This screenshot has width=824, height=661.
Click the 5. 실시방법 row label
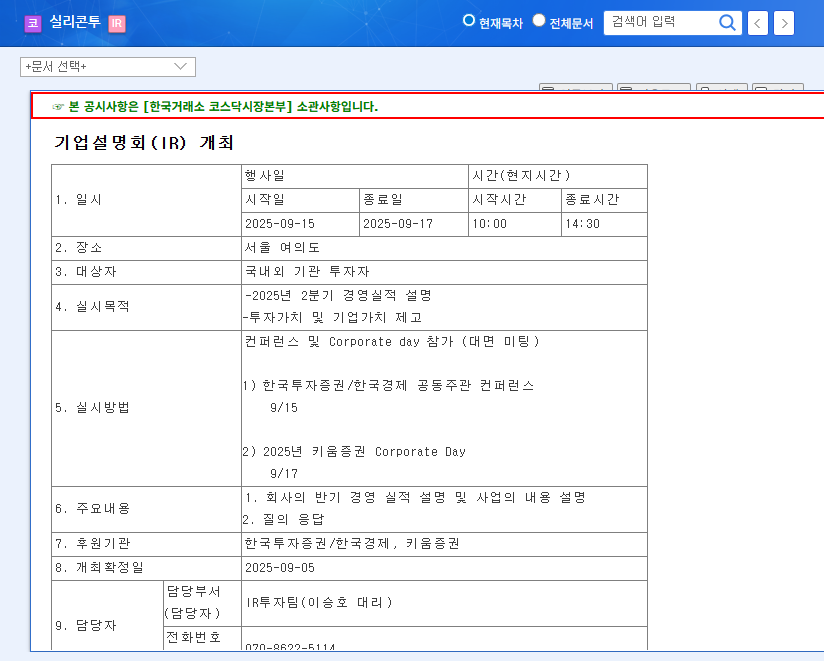pyautogui.click(x=92, y=408)
